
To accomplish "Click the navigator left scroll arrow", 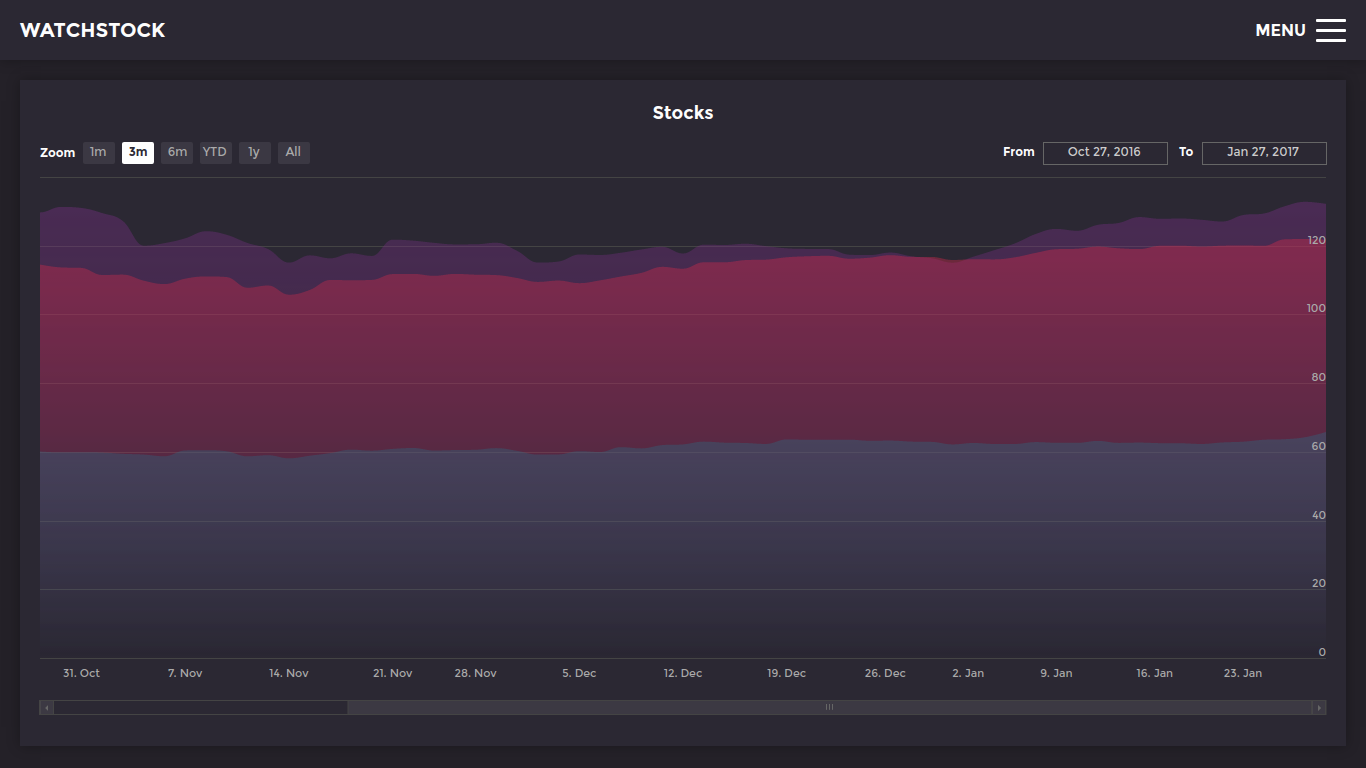I will point(46,708).
